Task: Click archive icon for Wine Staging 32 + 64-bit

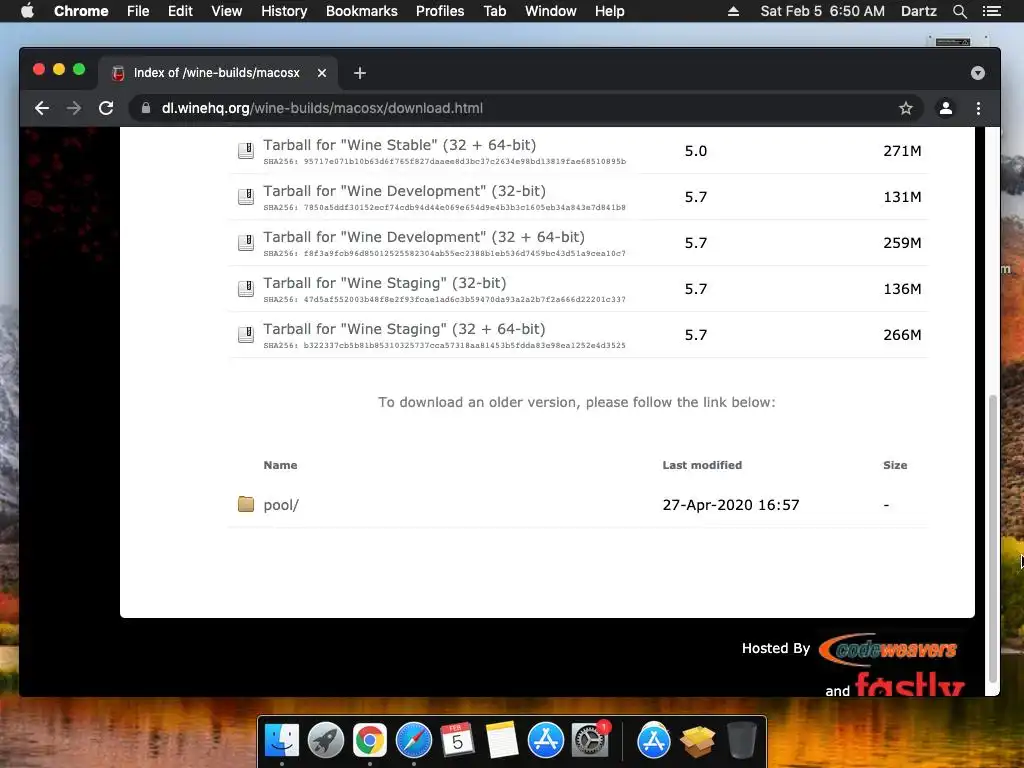Action: (x=246, y=334)
